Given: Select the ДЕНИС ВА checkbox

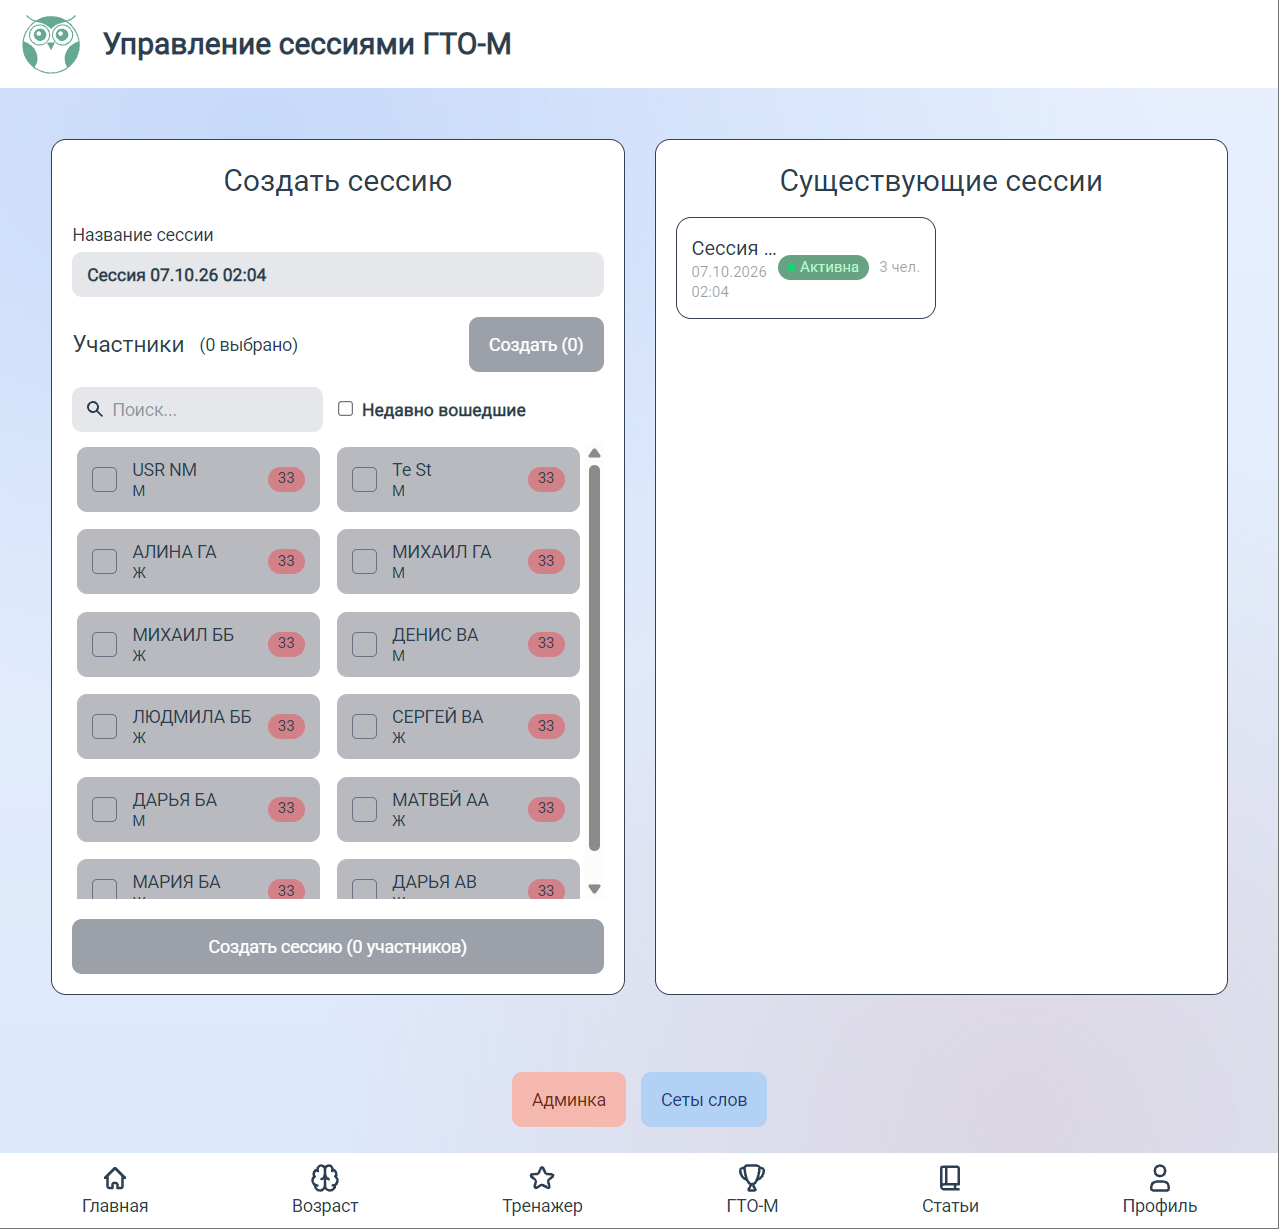Looking at the screenshot, I should (x=365, y=644).
